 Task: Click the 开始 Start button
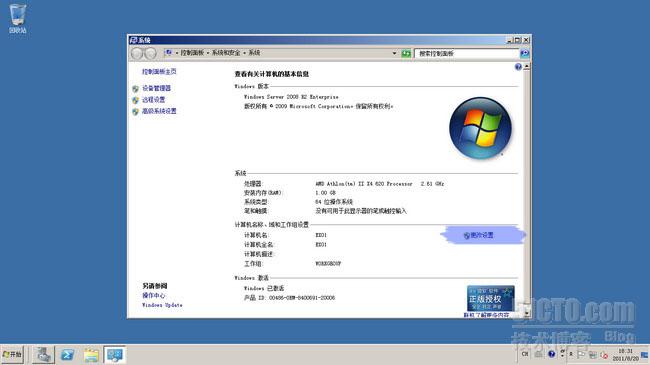(12, 355)
